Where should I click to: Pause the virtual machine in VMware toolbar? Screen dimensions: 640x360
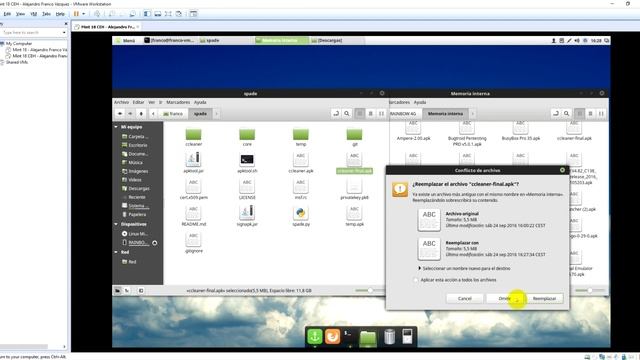point(76,14)
